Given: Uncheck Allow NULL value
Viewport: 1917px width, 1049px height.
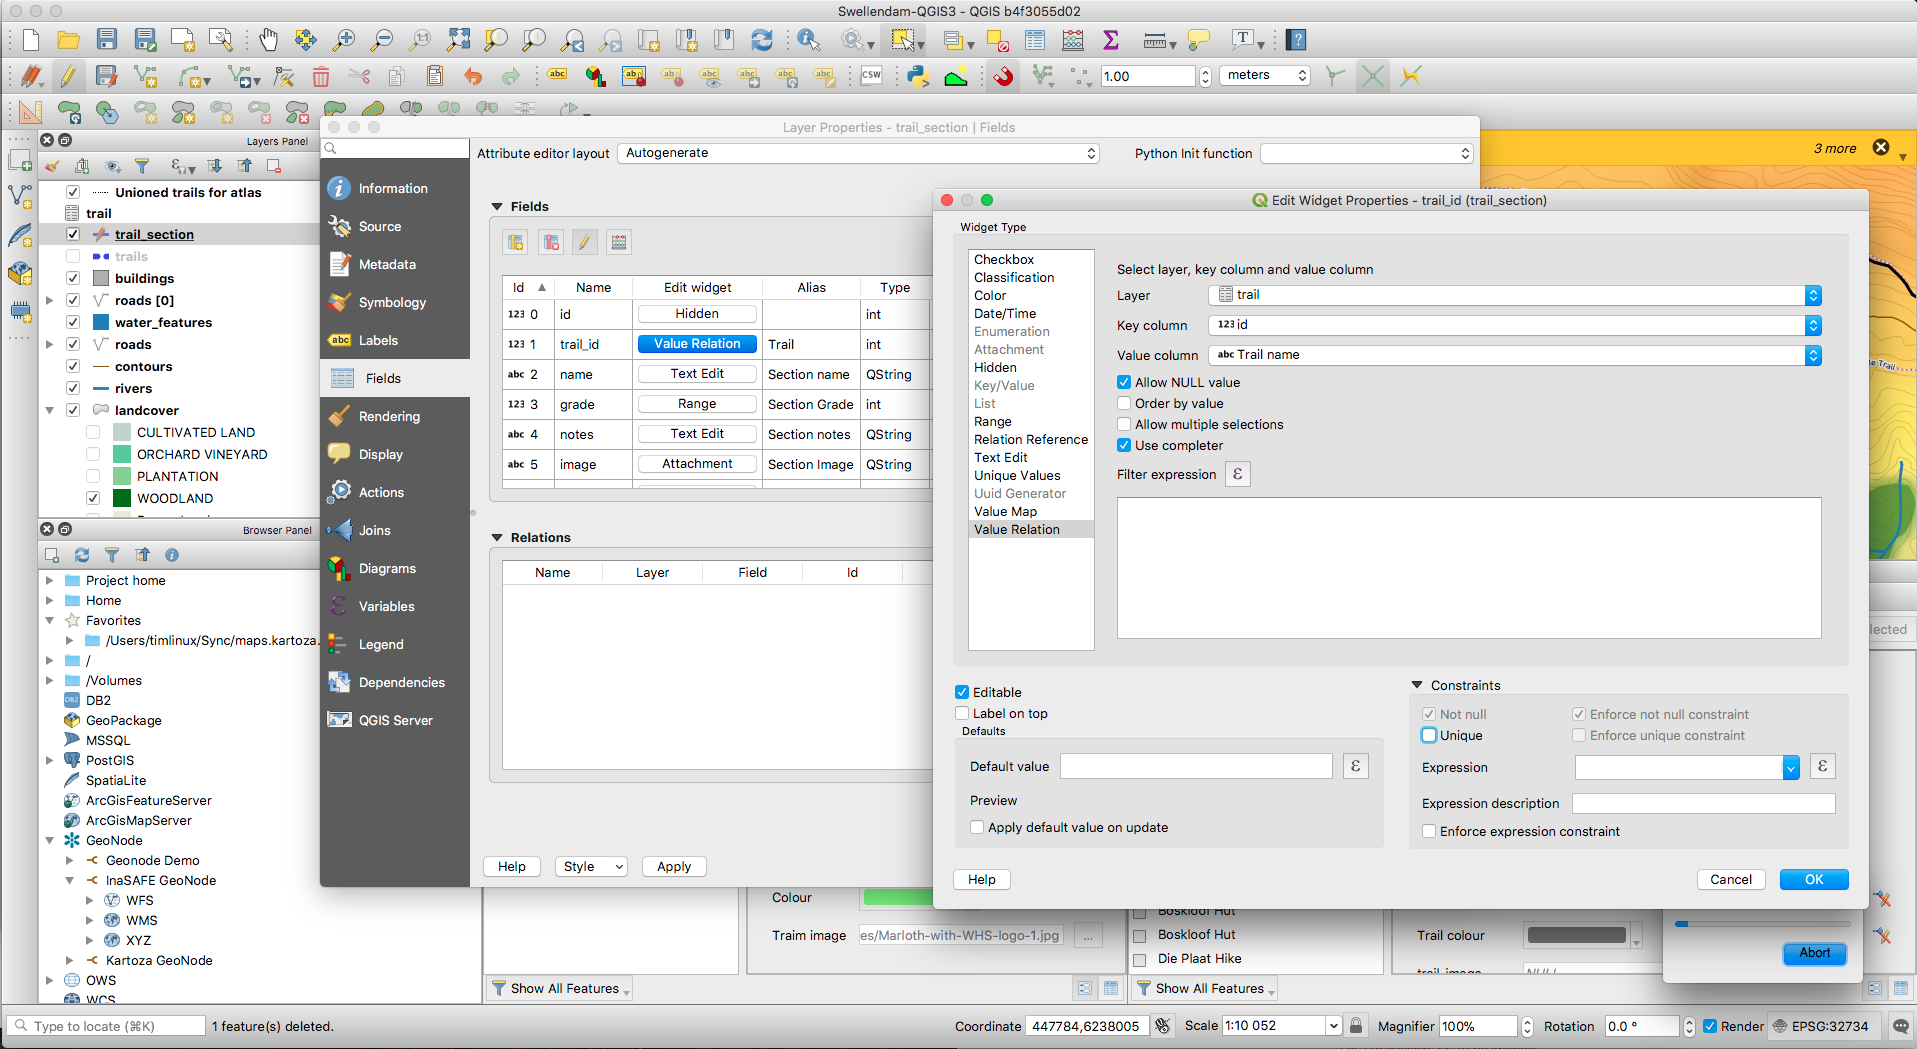Looking at the screenshot, I should click(1124, 382).
